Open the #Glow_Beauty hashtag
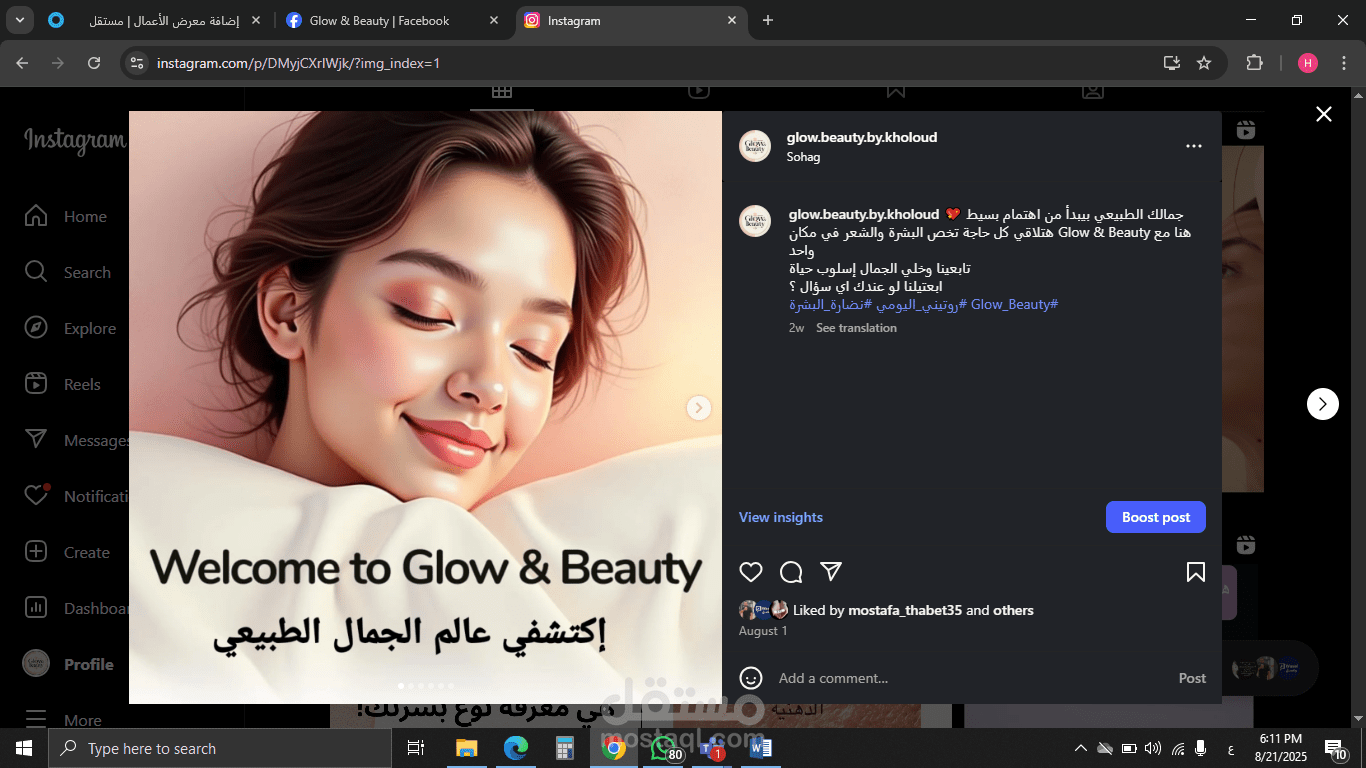 click(x=1014, y=304)
